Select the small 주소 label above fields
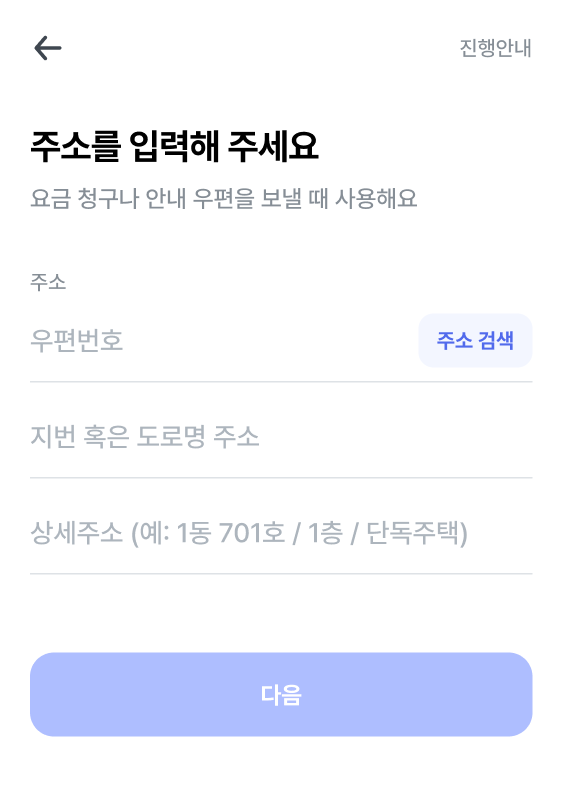The image size is (563, 797). pyautogui.click(x=48, y=282)
